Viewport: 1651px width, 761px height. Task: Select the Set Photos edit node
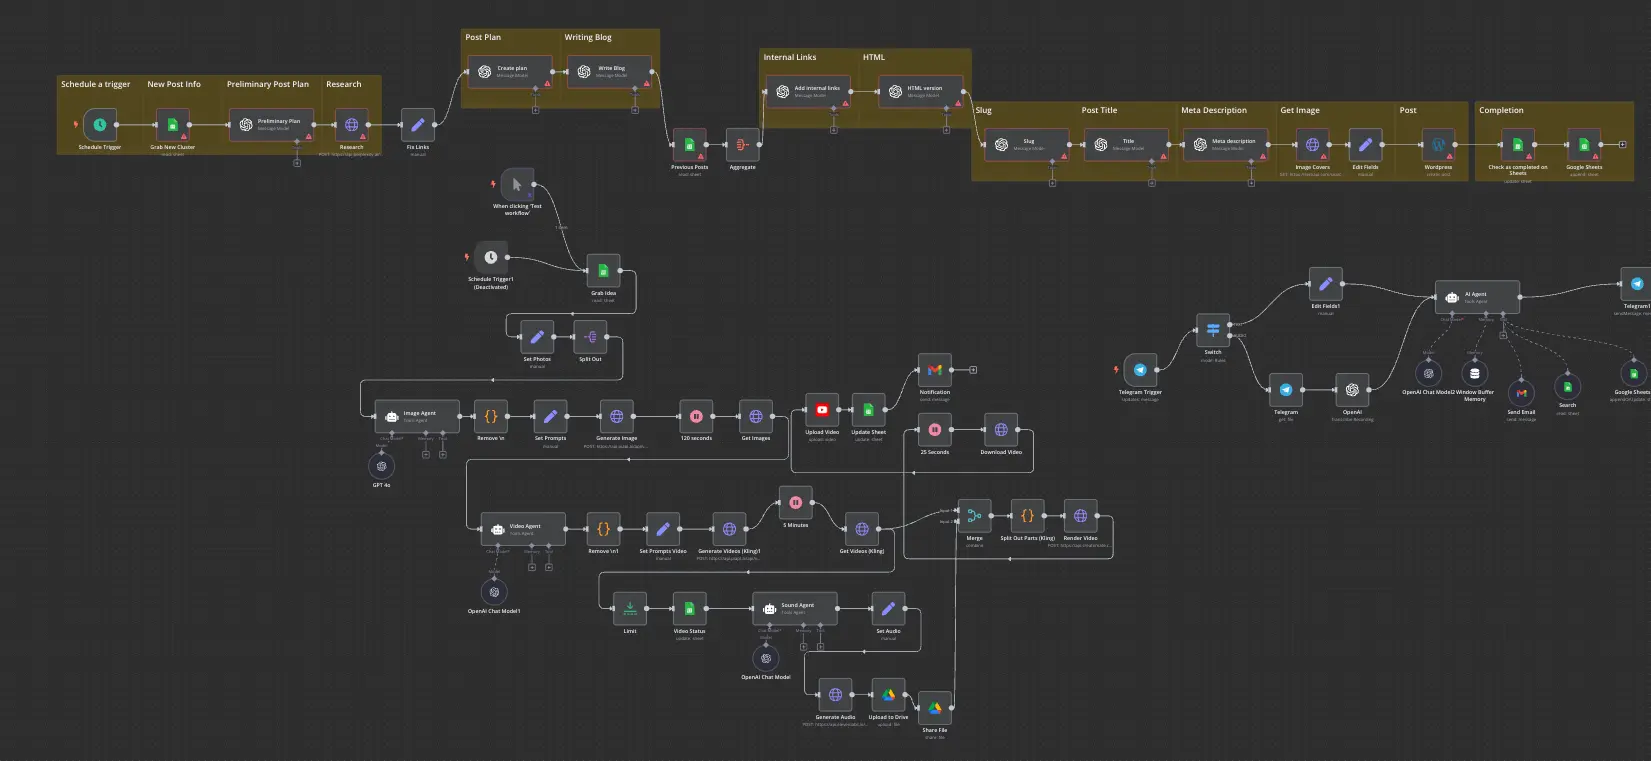pos(537,337)
